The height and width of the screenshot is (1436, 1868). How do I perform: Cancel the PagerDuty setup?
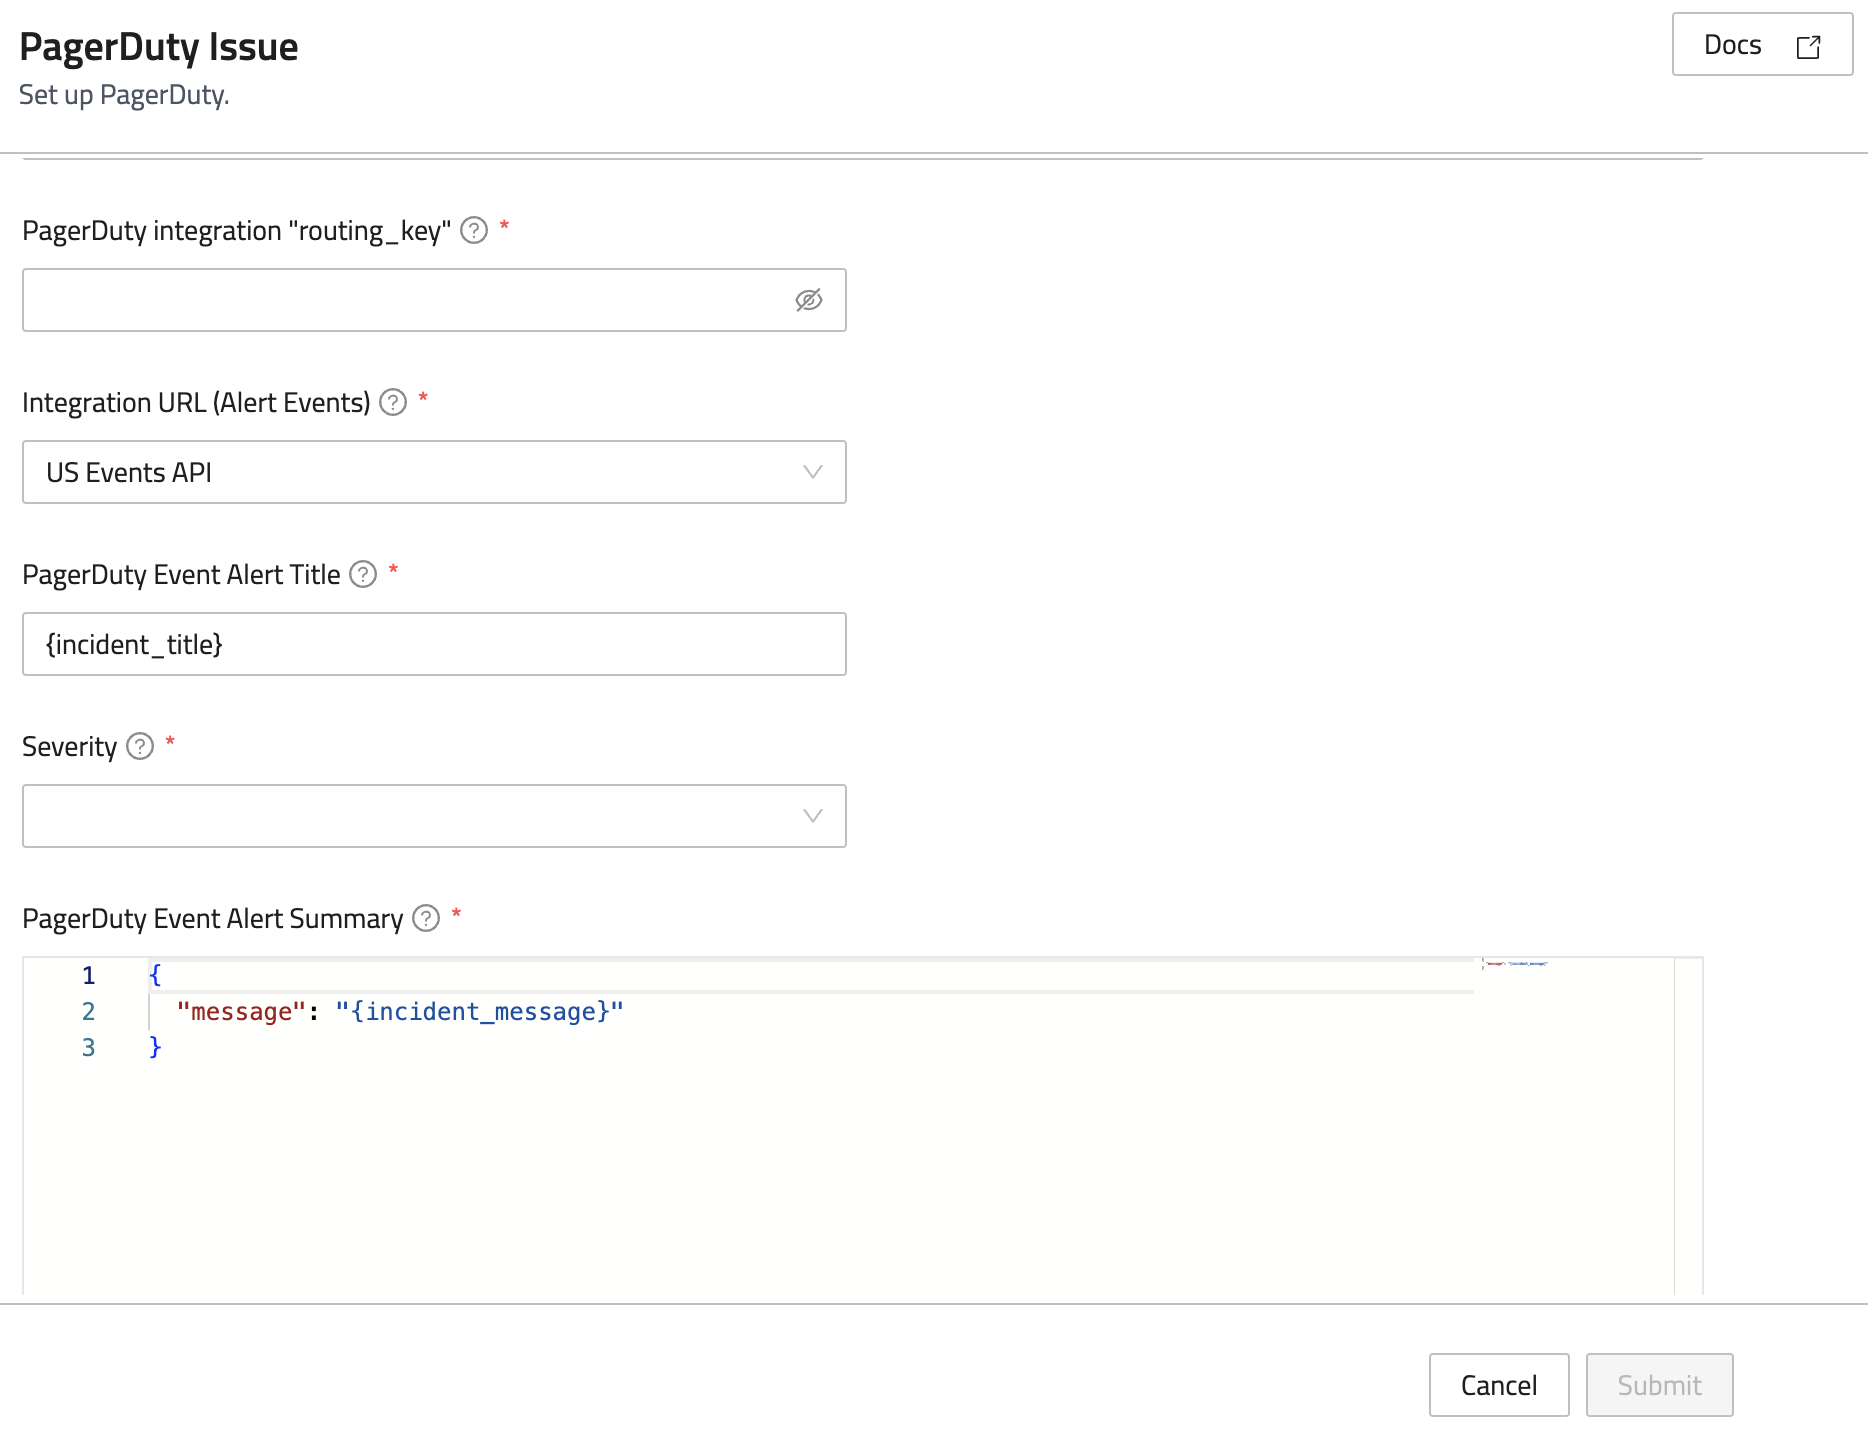1498,1385
